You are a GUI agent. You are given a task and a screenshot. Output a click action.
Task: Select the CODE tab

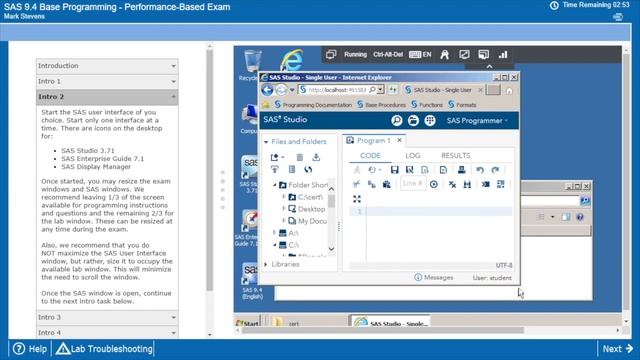click(370, 156)
